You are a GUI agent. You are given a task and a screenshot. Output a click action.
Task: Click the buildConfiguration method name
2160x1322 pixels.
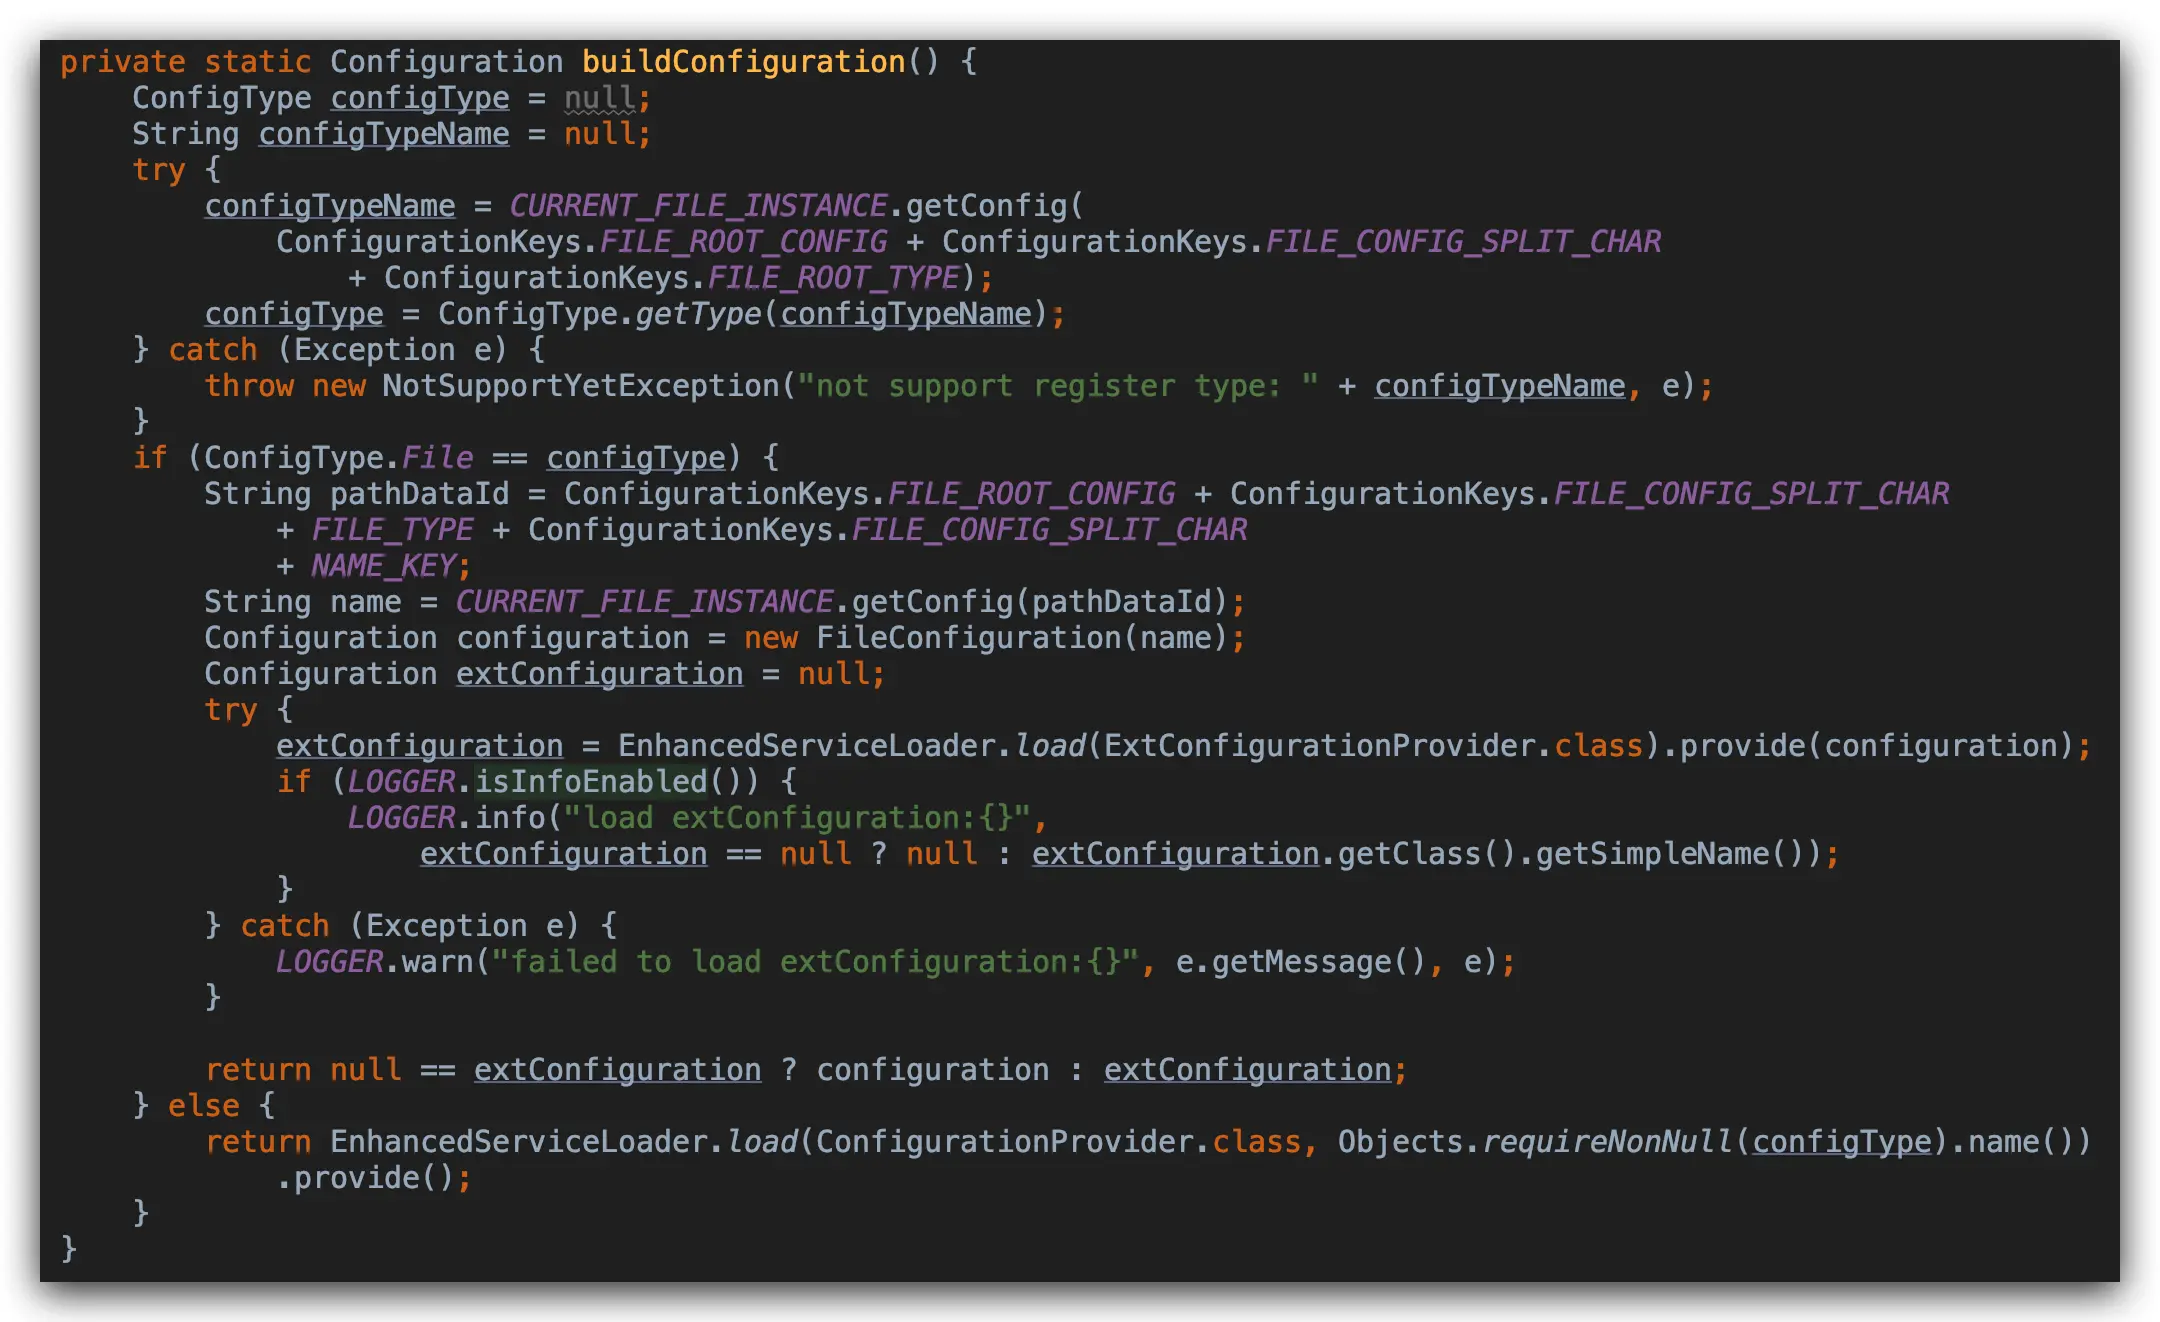(x=743, y=62)
